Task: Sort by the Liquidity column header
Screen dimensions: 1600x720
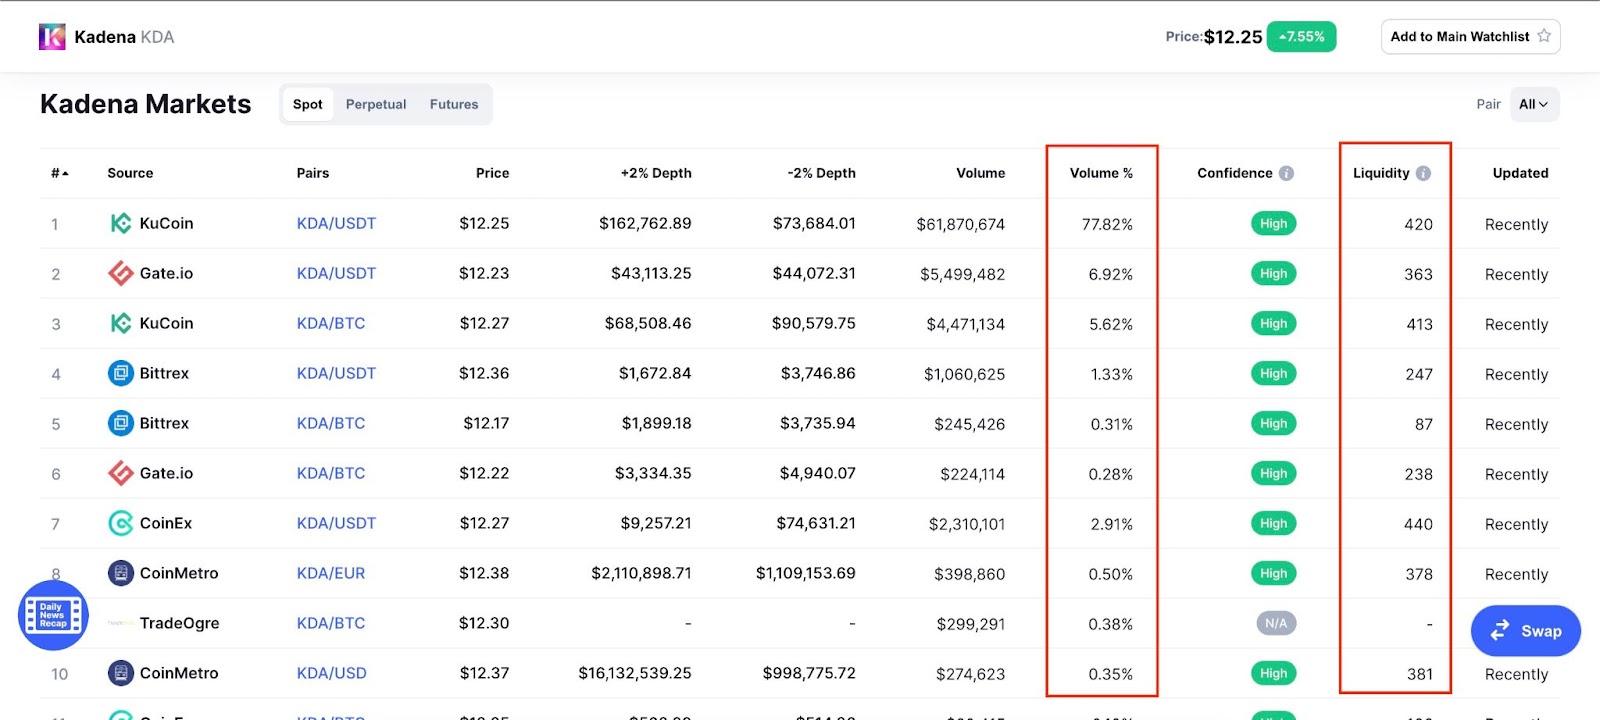Action: click(1381, 173)
